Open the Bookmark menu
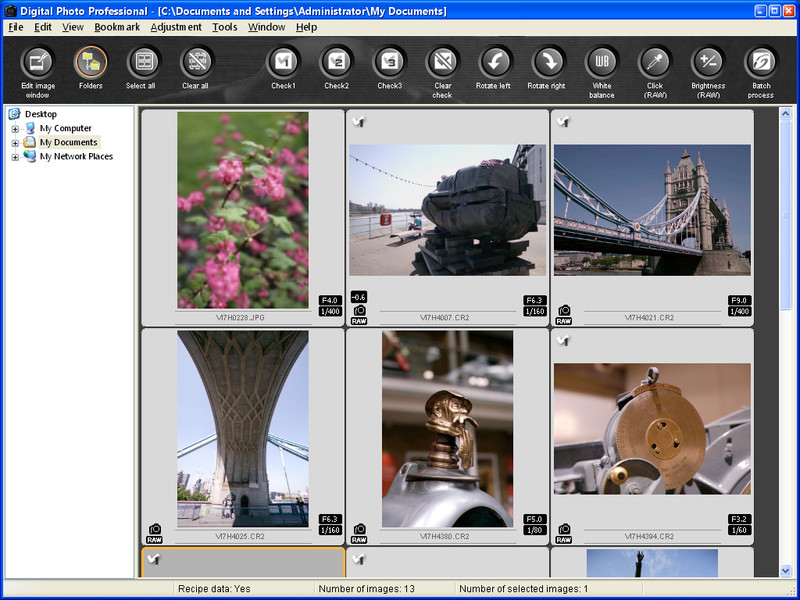The width and height of the screenshot is (800, 600). coord(117,27)
